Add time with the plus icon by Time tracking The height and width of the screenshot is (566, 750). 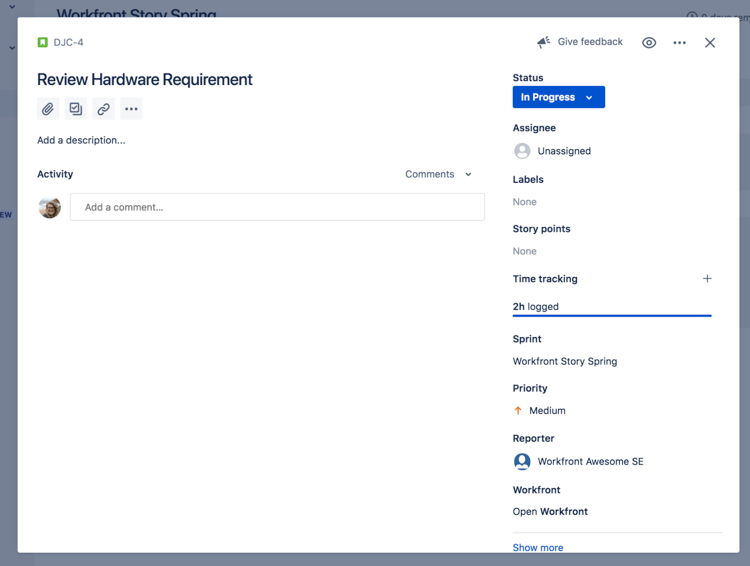pos(707,278)
